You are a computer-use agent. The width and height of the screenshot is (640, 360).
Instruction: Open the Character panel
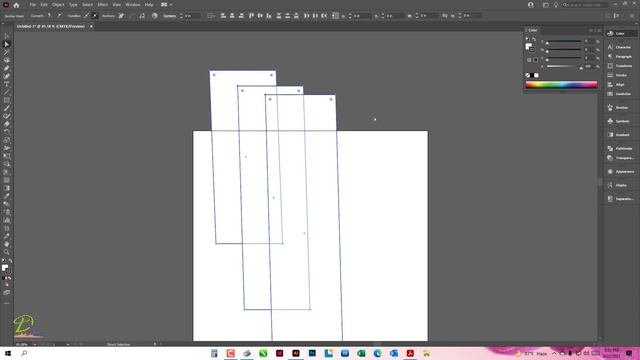coord(620,47)
